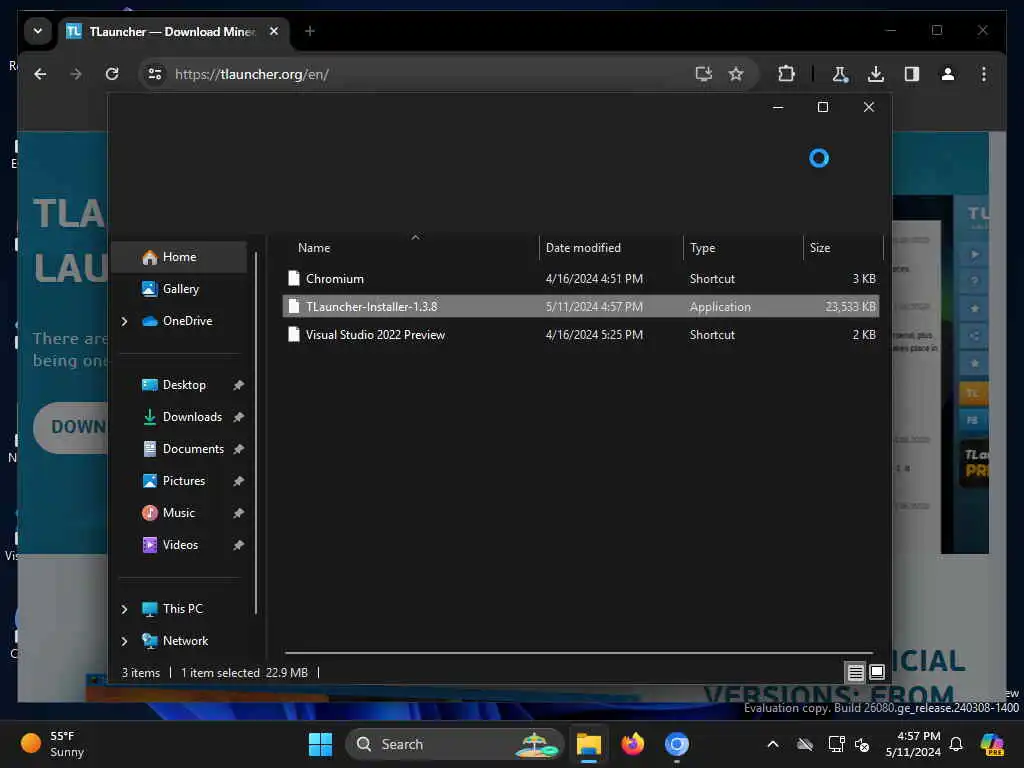
Task: Click pin icon next to Documents
Action: point(238,449)
